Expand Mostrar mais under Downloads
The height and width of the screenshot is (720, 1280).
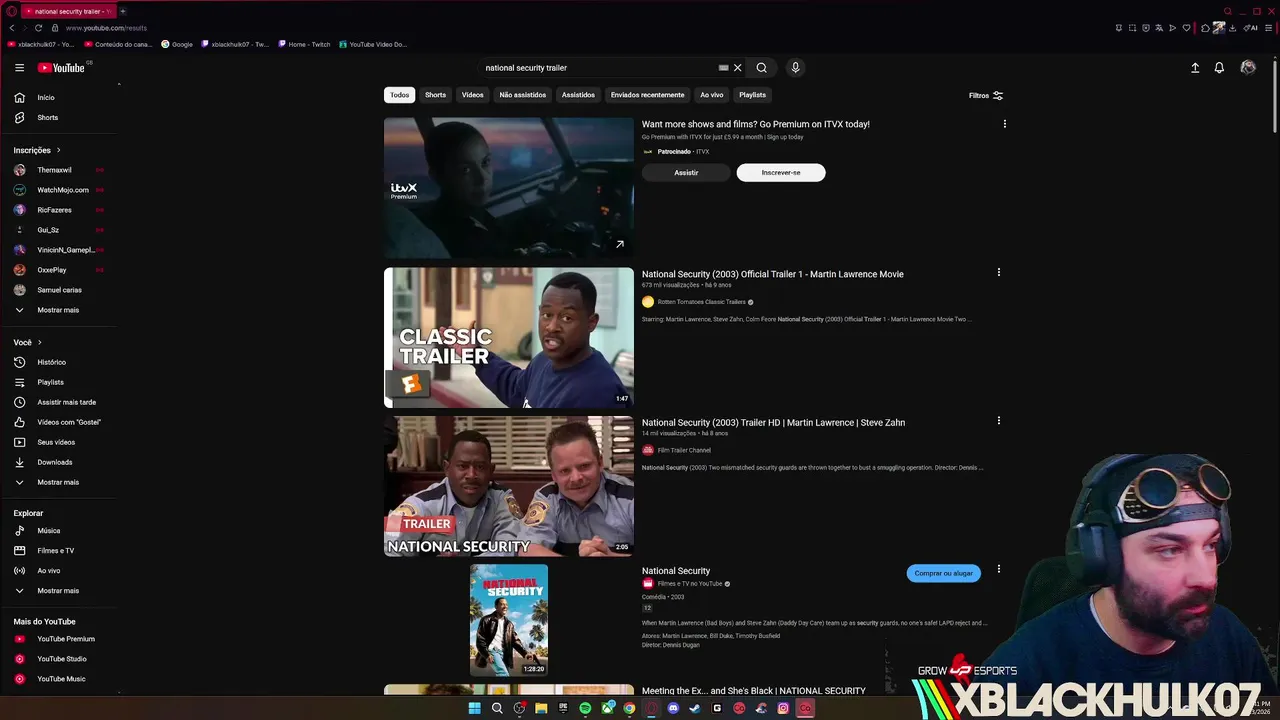[60, 482]
